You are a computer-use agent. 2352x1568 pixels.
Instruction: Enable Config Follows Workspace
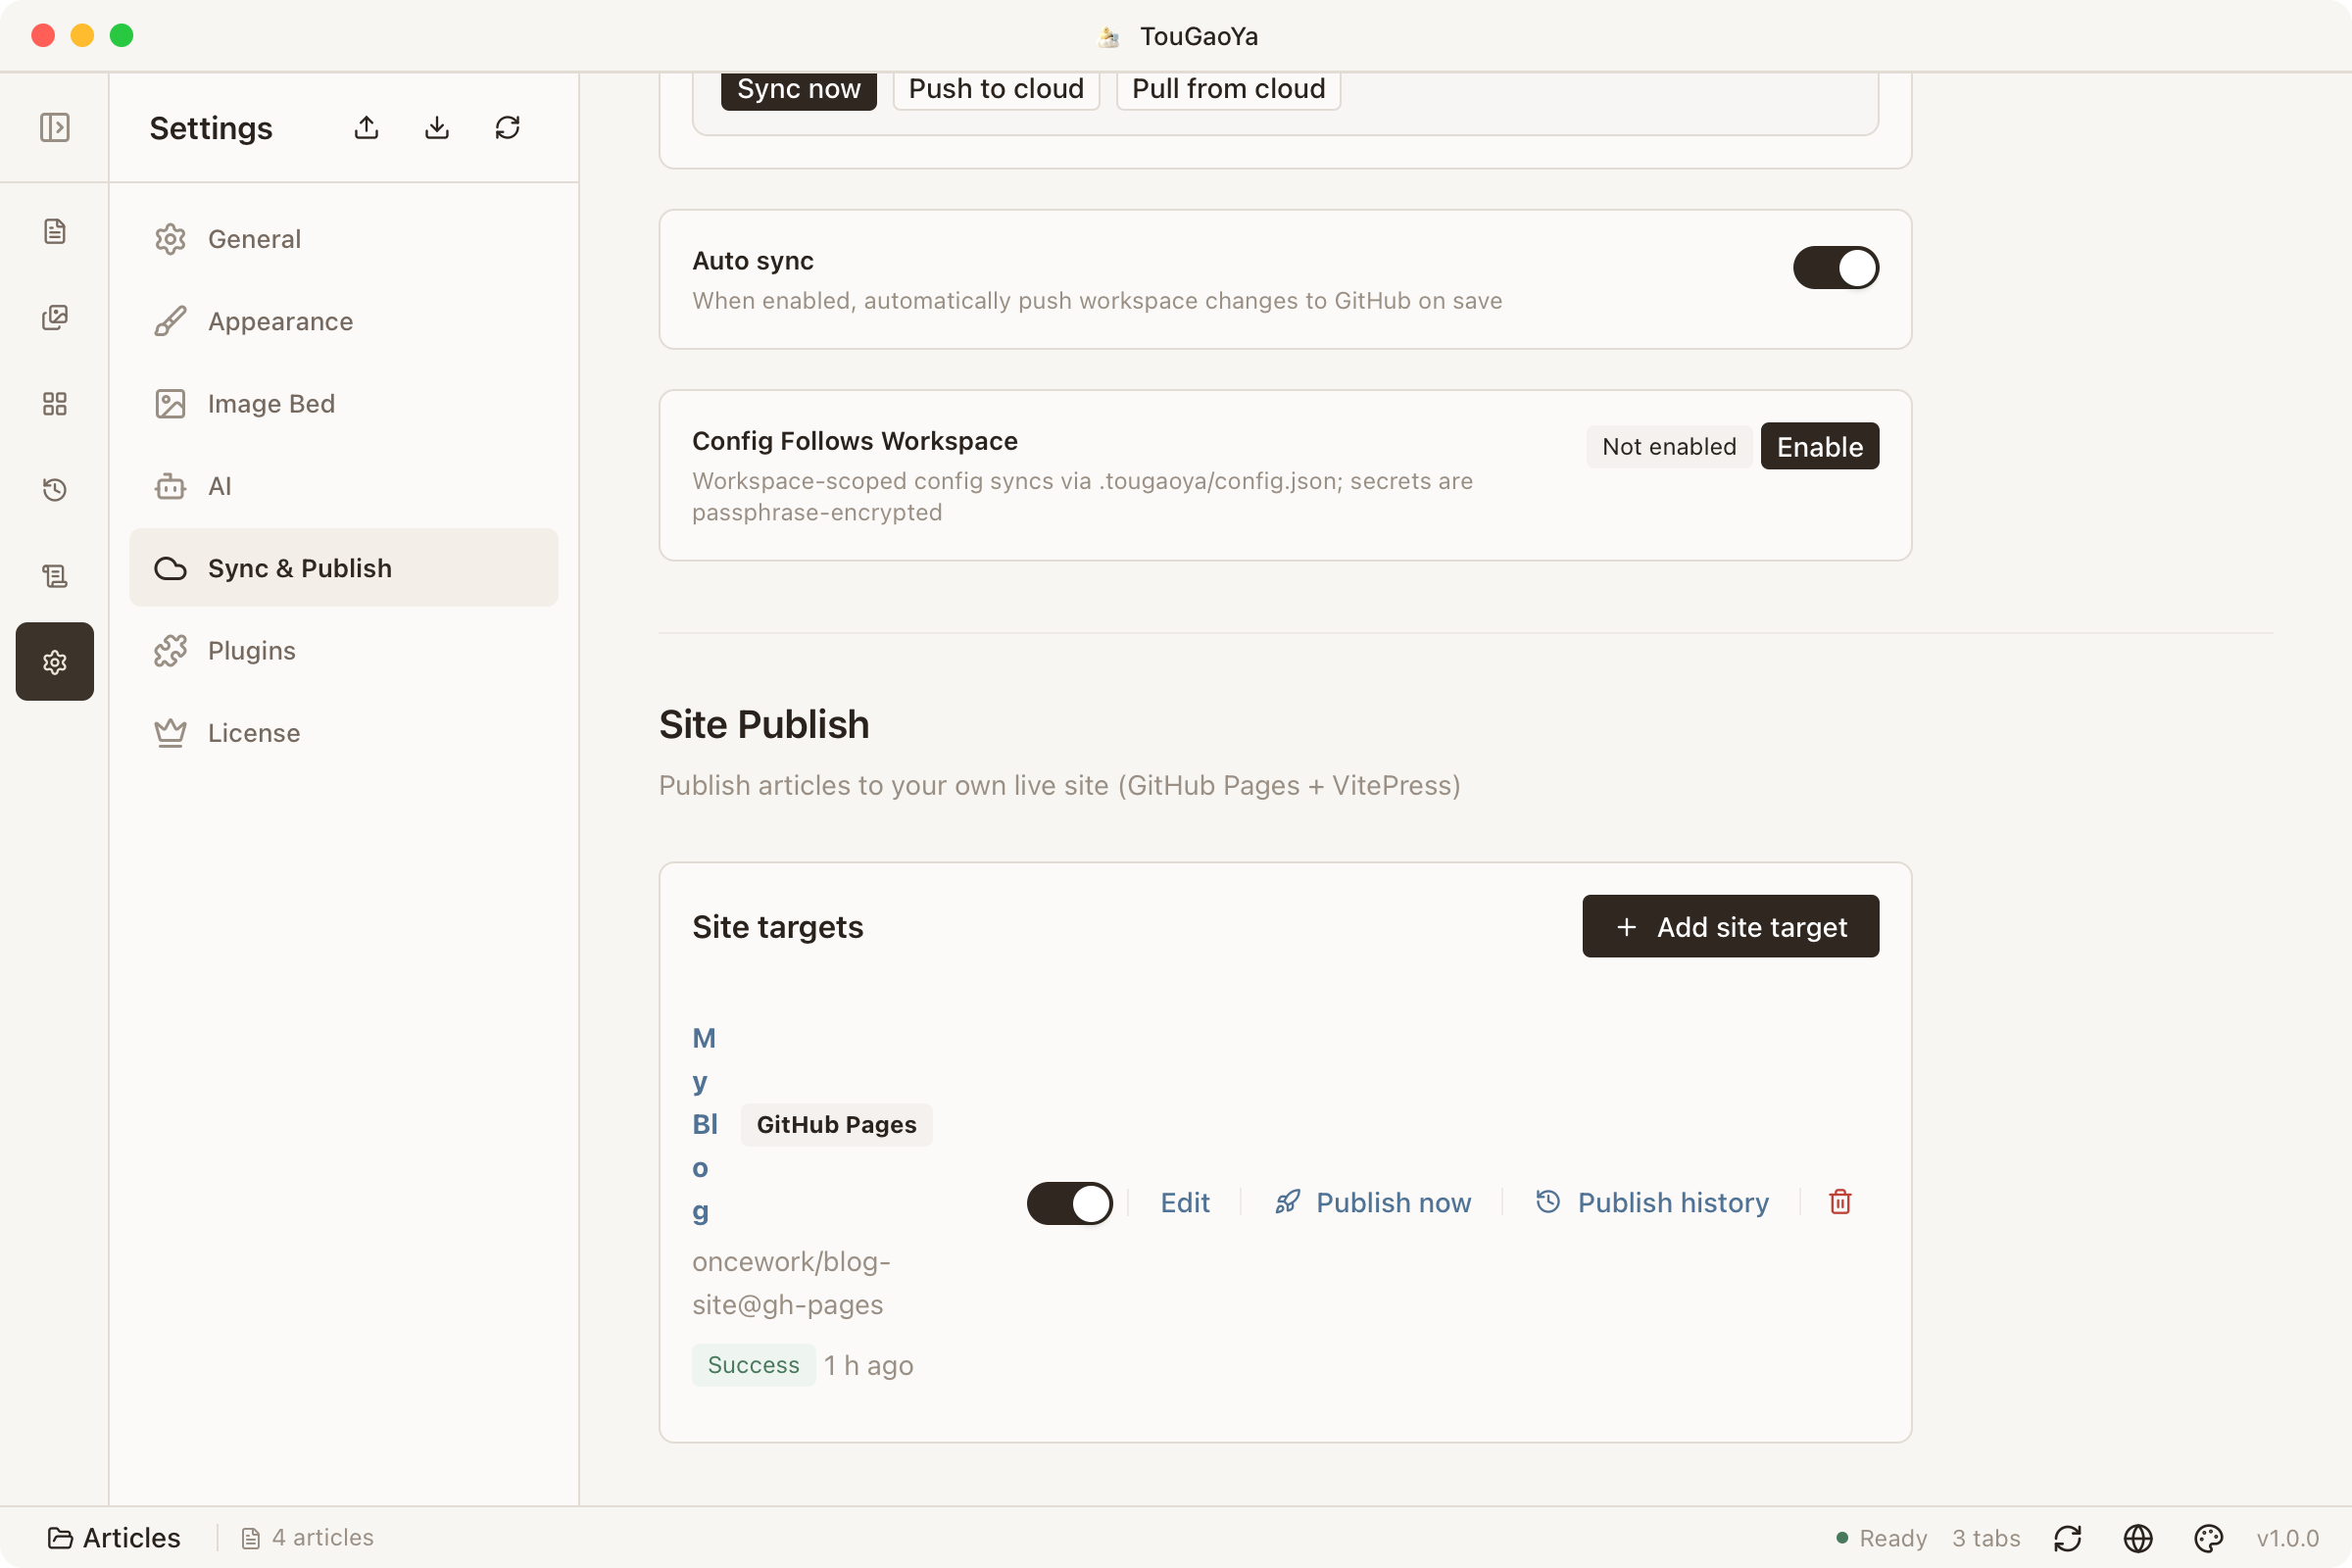pos(1820,446)
